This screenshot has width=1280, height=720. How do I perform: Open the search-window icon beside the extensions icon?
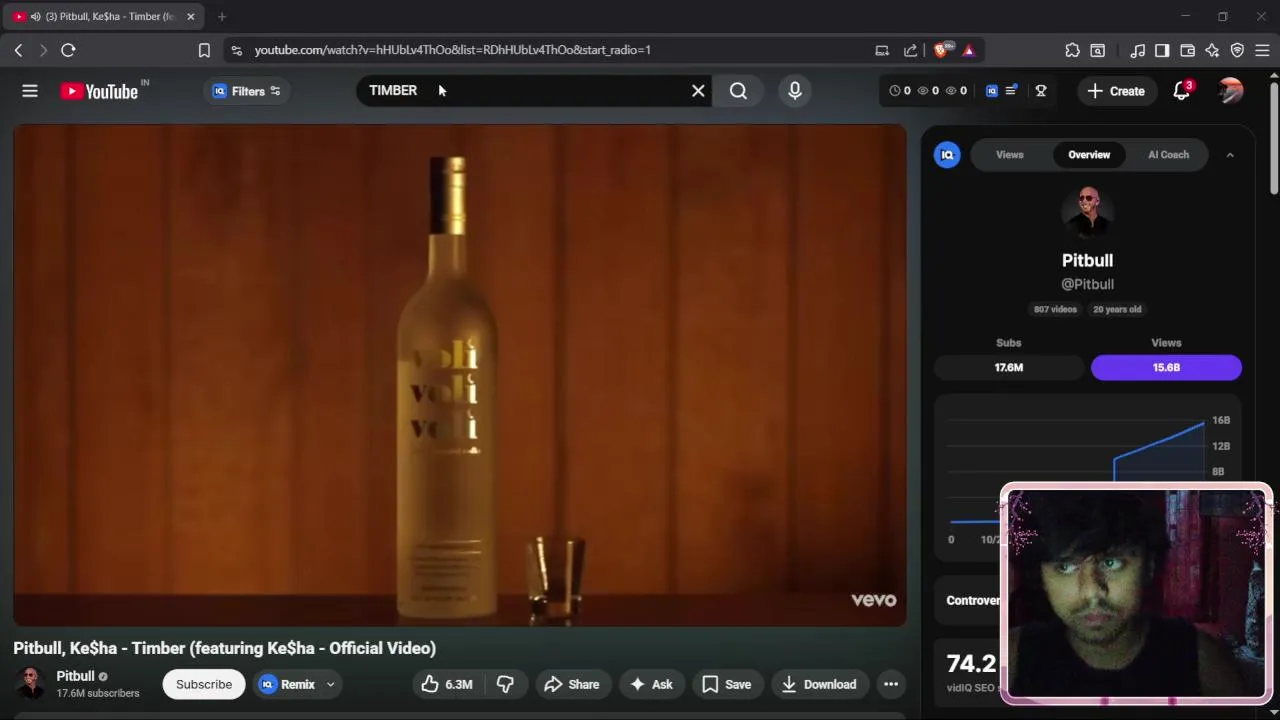1098,50
